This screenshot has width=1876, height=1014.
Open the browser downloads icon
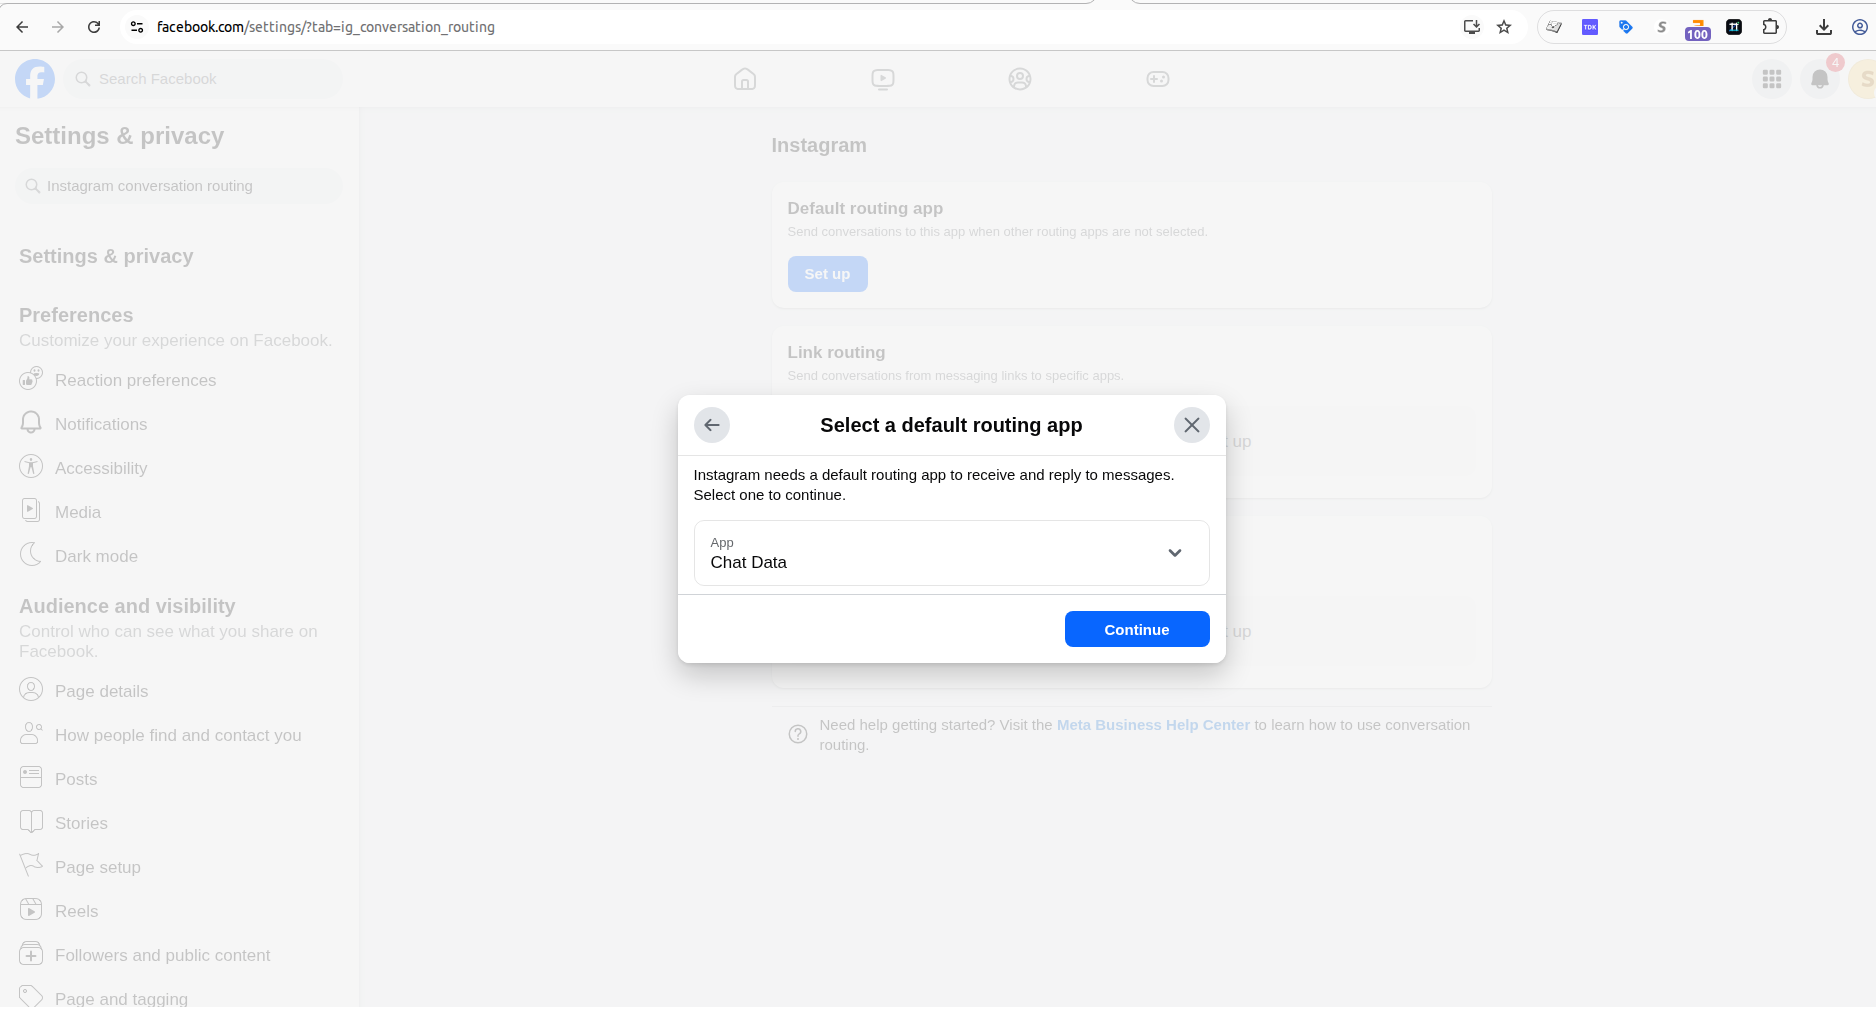point(1824,27)
